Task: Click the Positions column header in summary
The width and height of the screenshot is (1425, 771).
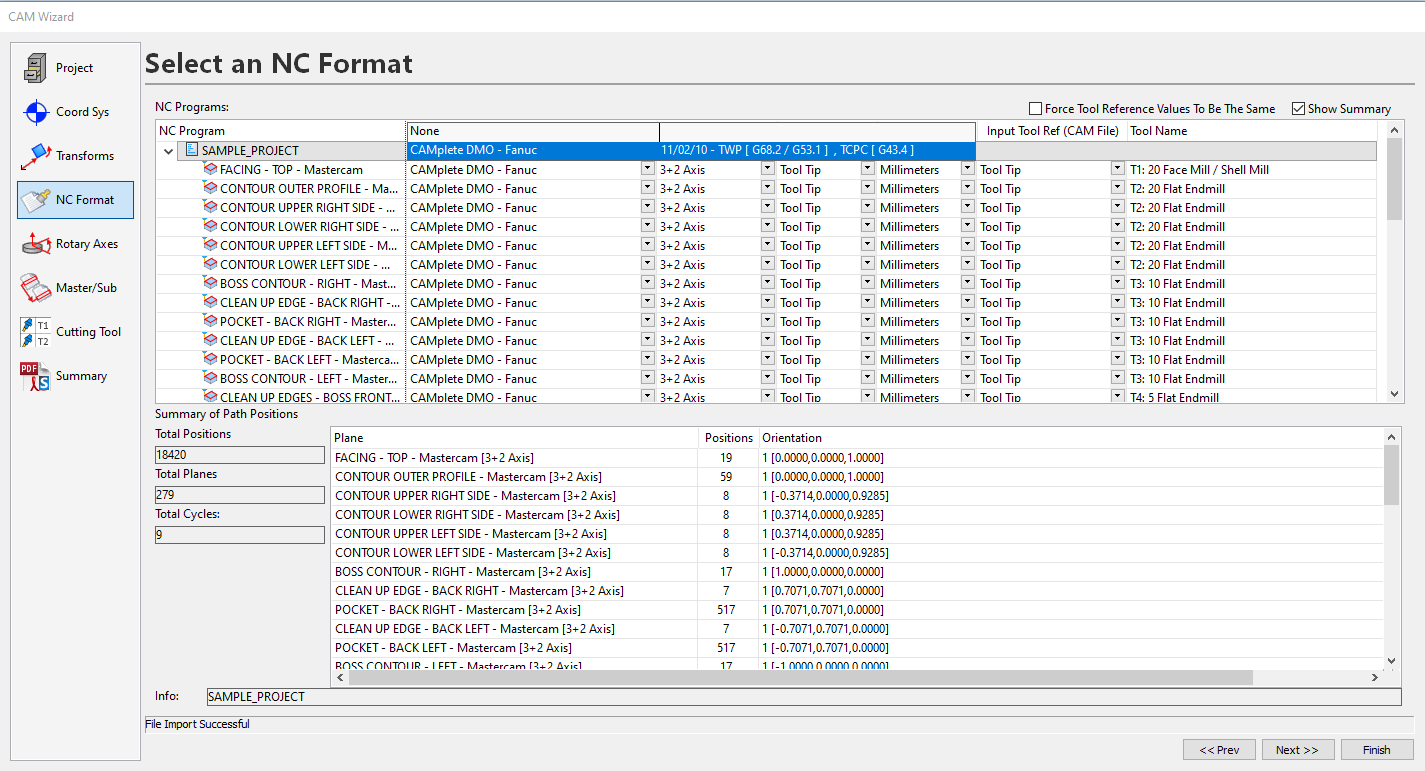Action: tap(729, 438)
